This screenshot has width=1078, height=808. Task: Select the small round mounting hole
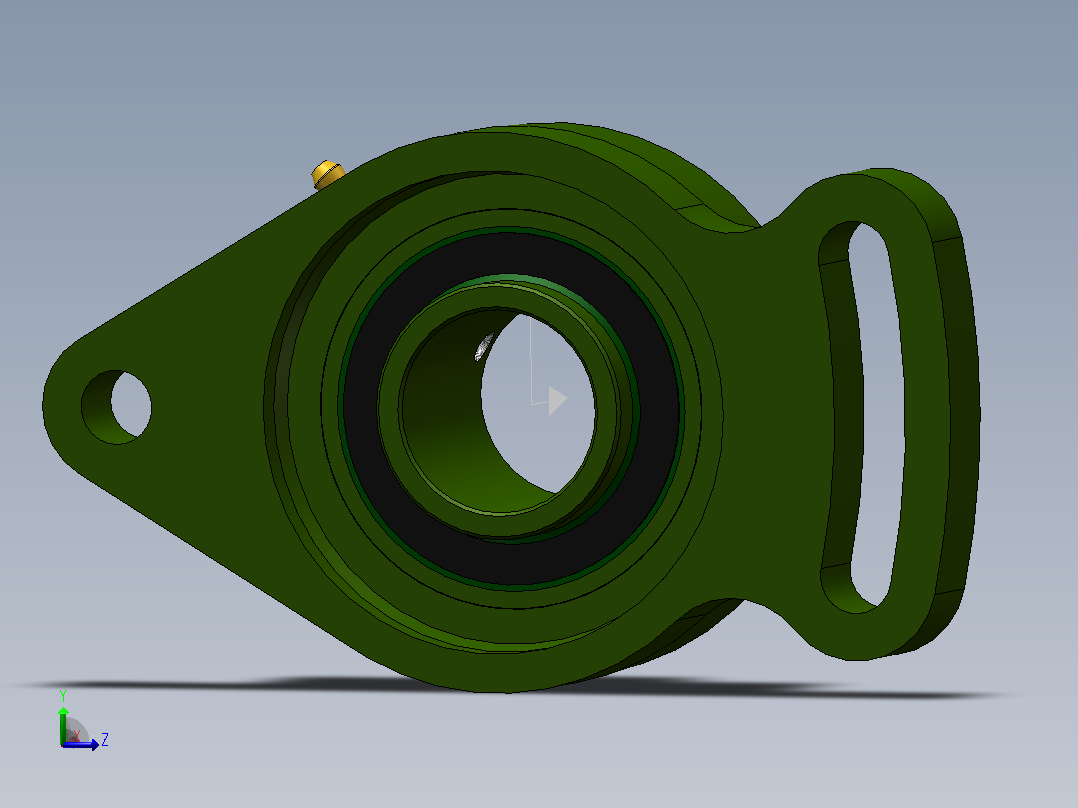116,407
